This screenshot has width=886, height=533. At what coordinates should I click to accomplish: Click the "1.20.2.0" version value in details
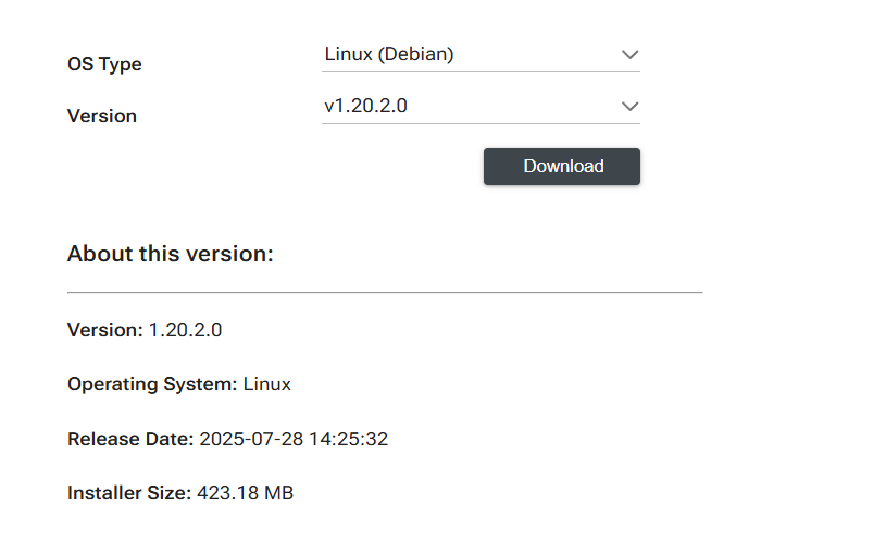click(x=185, y=330)
